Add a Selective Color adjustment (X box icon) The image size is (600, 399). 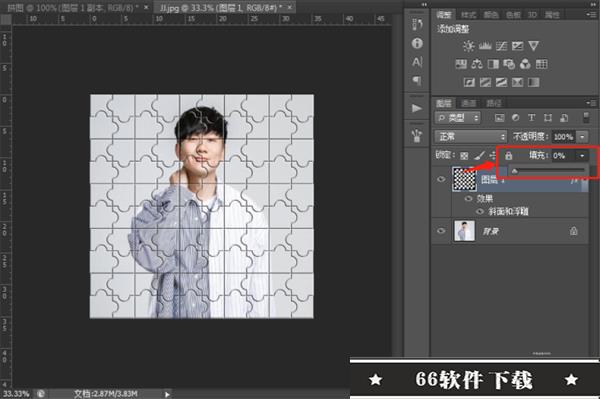coord(517,82)
